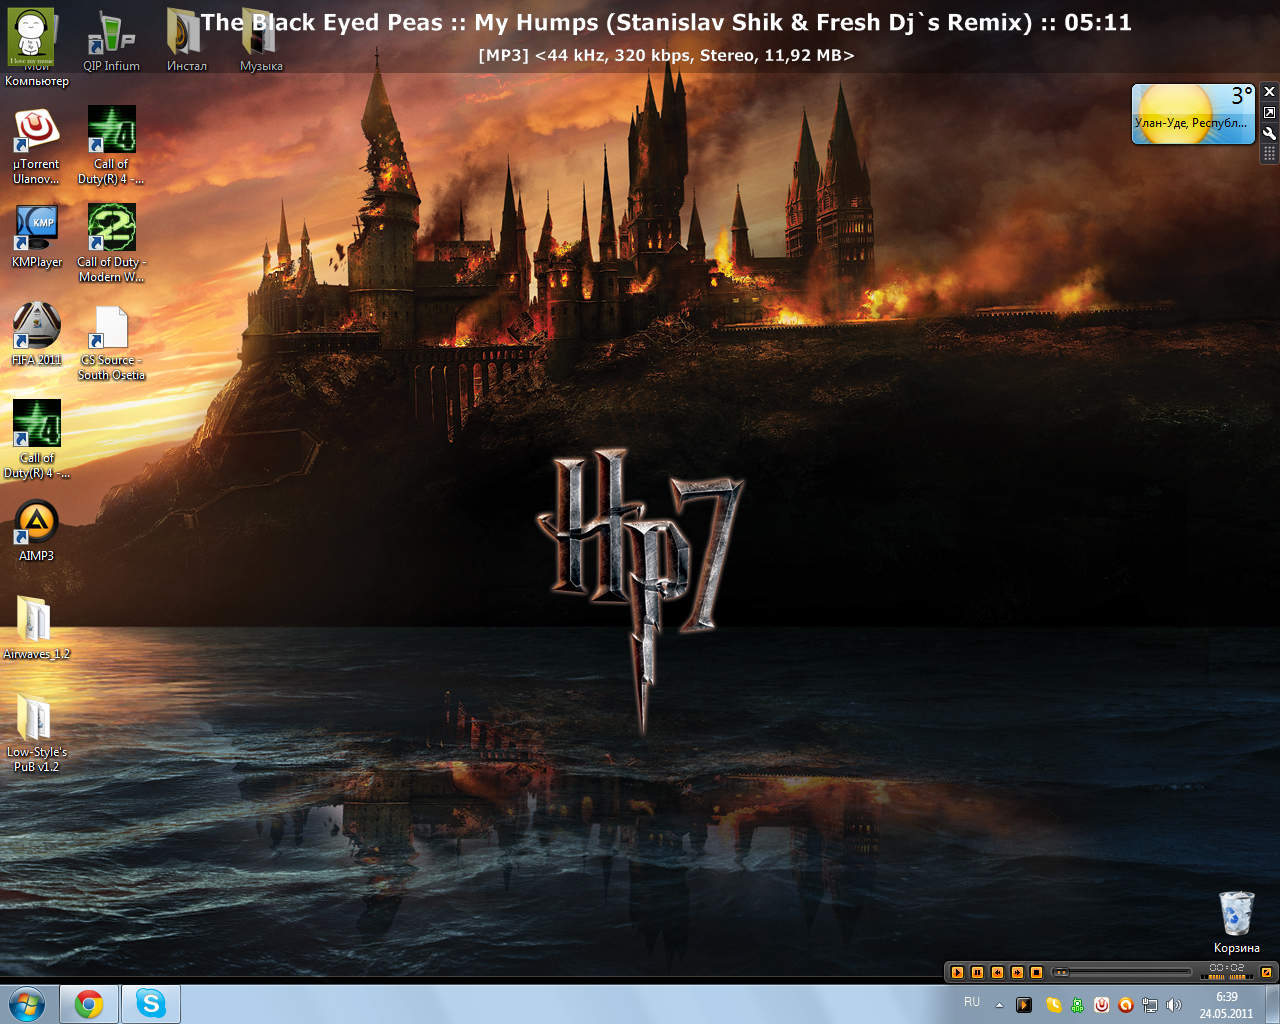Screen dimensions: 1280x1024
Task: Open Google Chrome from the taskbar
Action: pos(90,1003)
